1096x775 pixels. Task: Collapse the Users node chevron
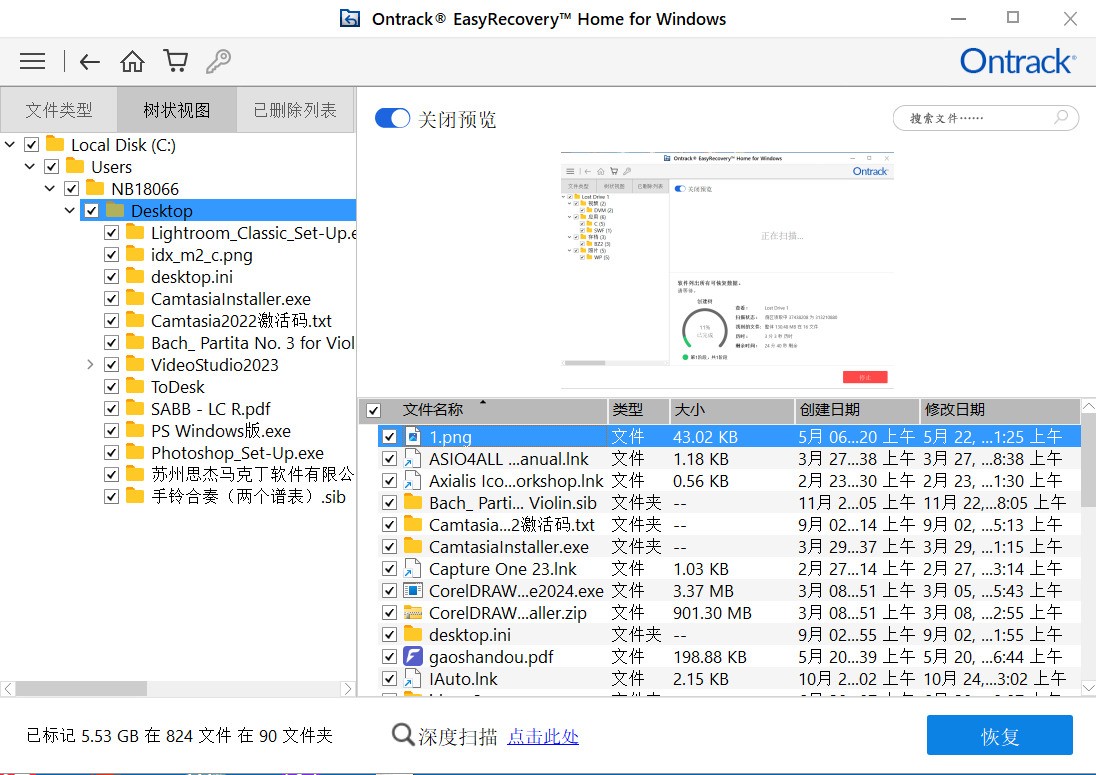28,166
